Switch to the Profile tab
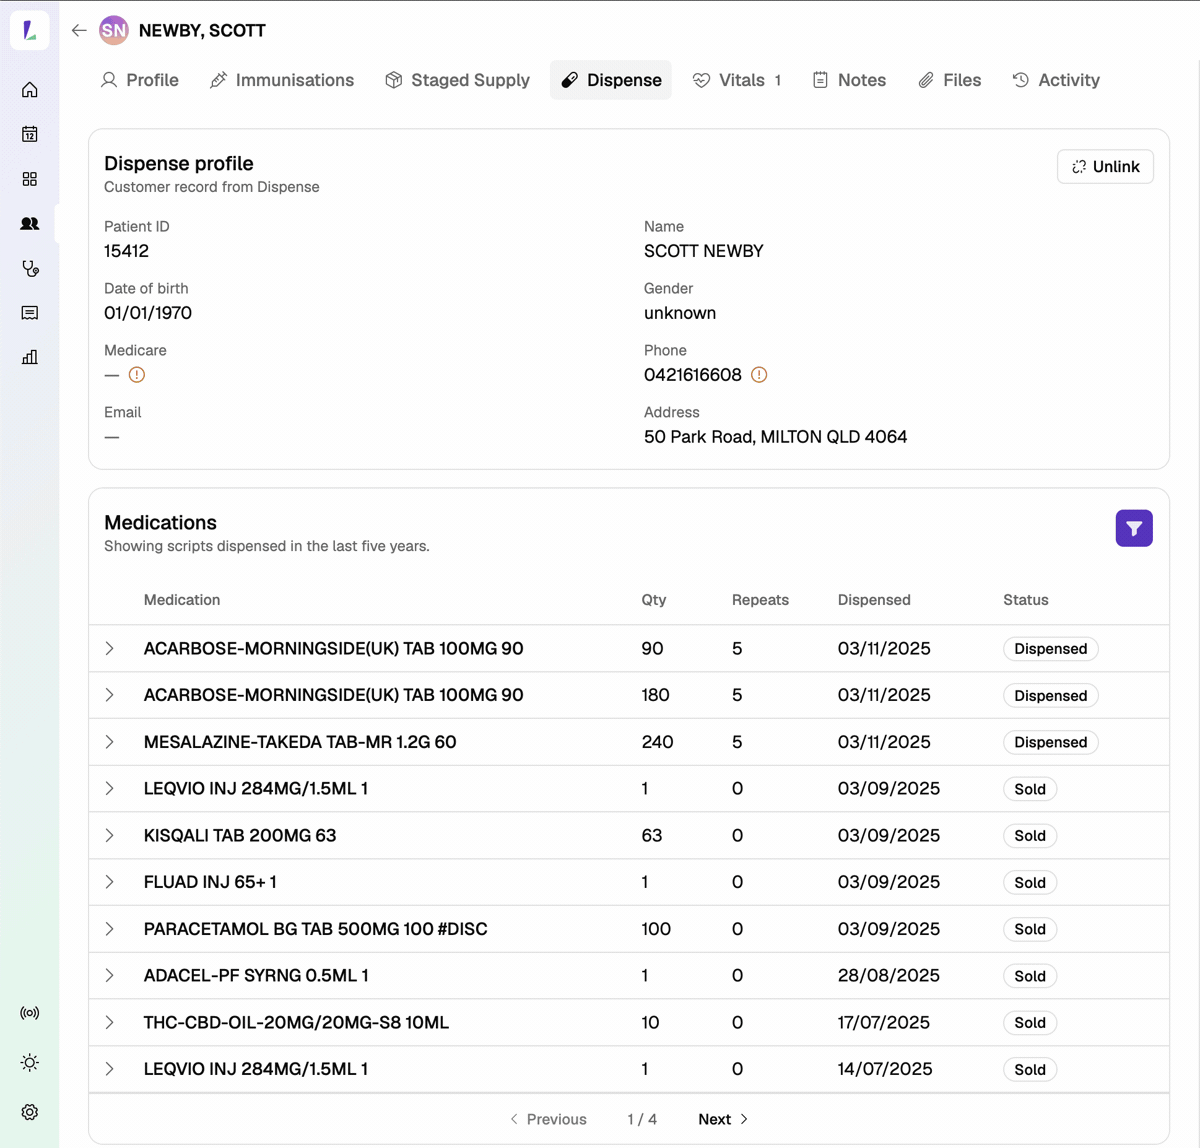The width and height of the screenshot is (1200, 1148). 140,80
